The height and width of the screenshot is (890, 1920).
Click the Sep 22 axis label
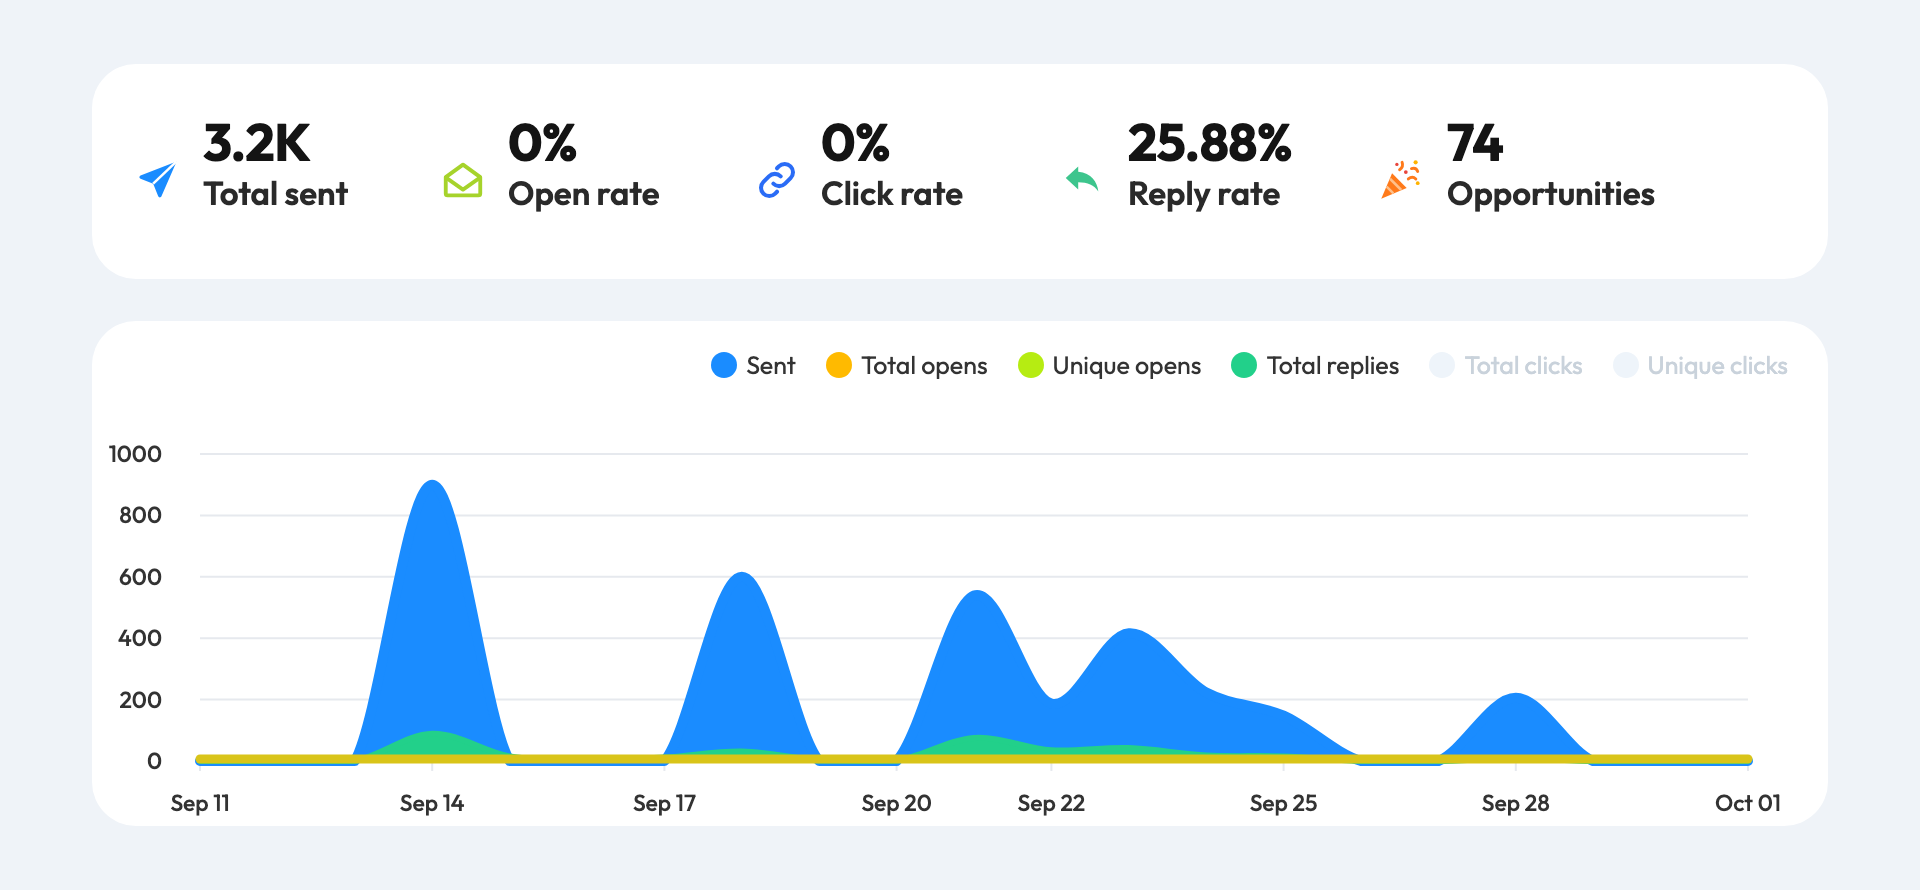(1051, 804)
